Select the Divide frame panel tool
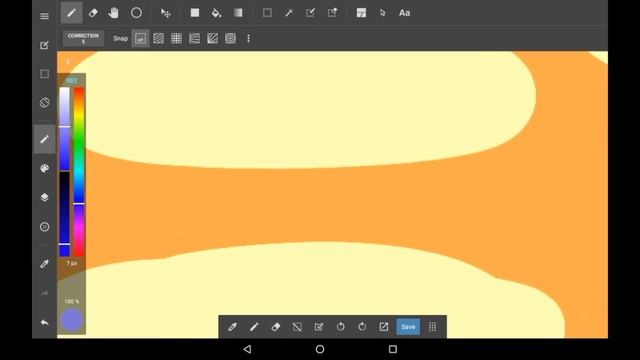This screenshot has width=640, height=360. pos(361,13)
